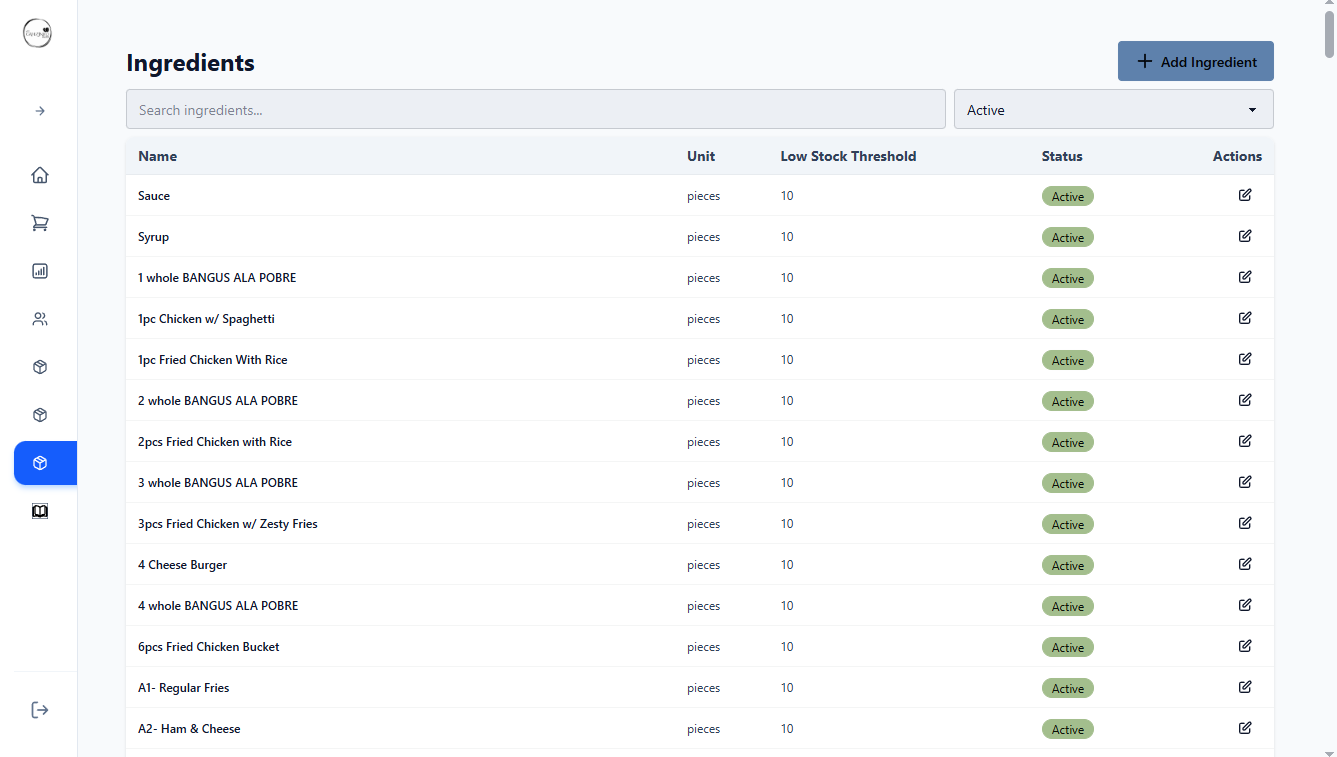
Task: Open the shopping cart icon in sidebar
Action: 40,223
